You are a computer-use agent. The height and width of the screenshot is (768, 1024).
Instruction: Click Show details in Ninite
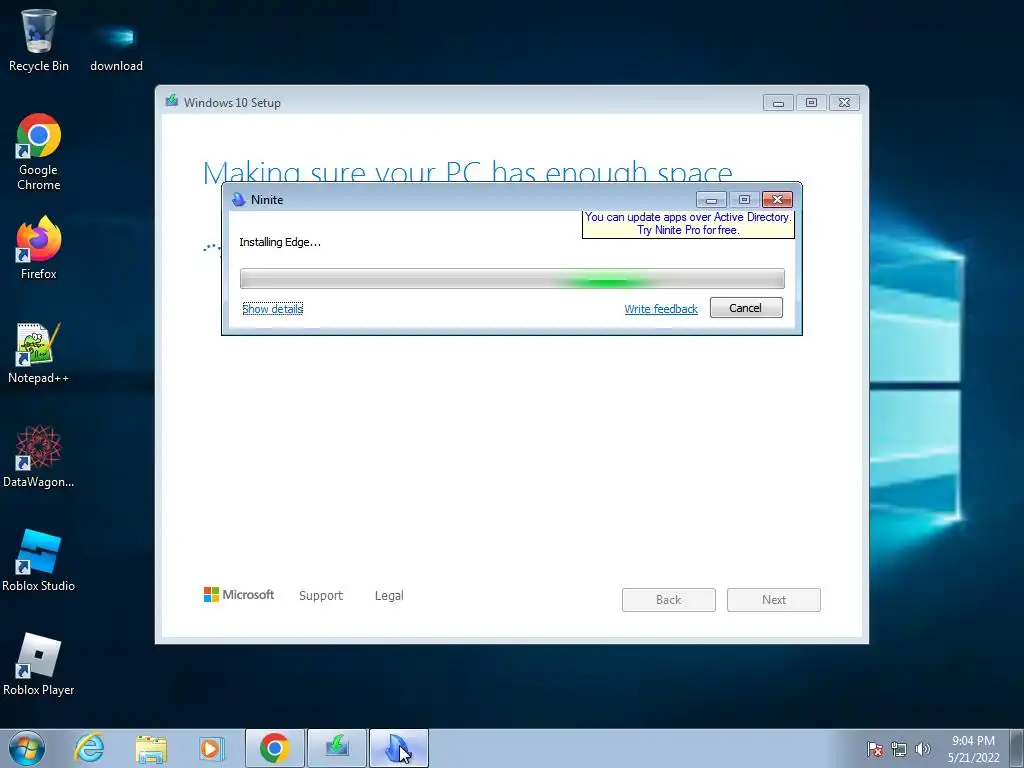point(272,309)
